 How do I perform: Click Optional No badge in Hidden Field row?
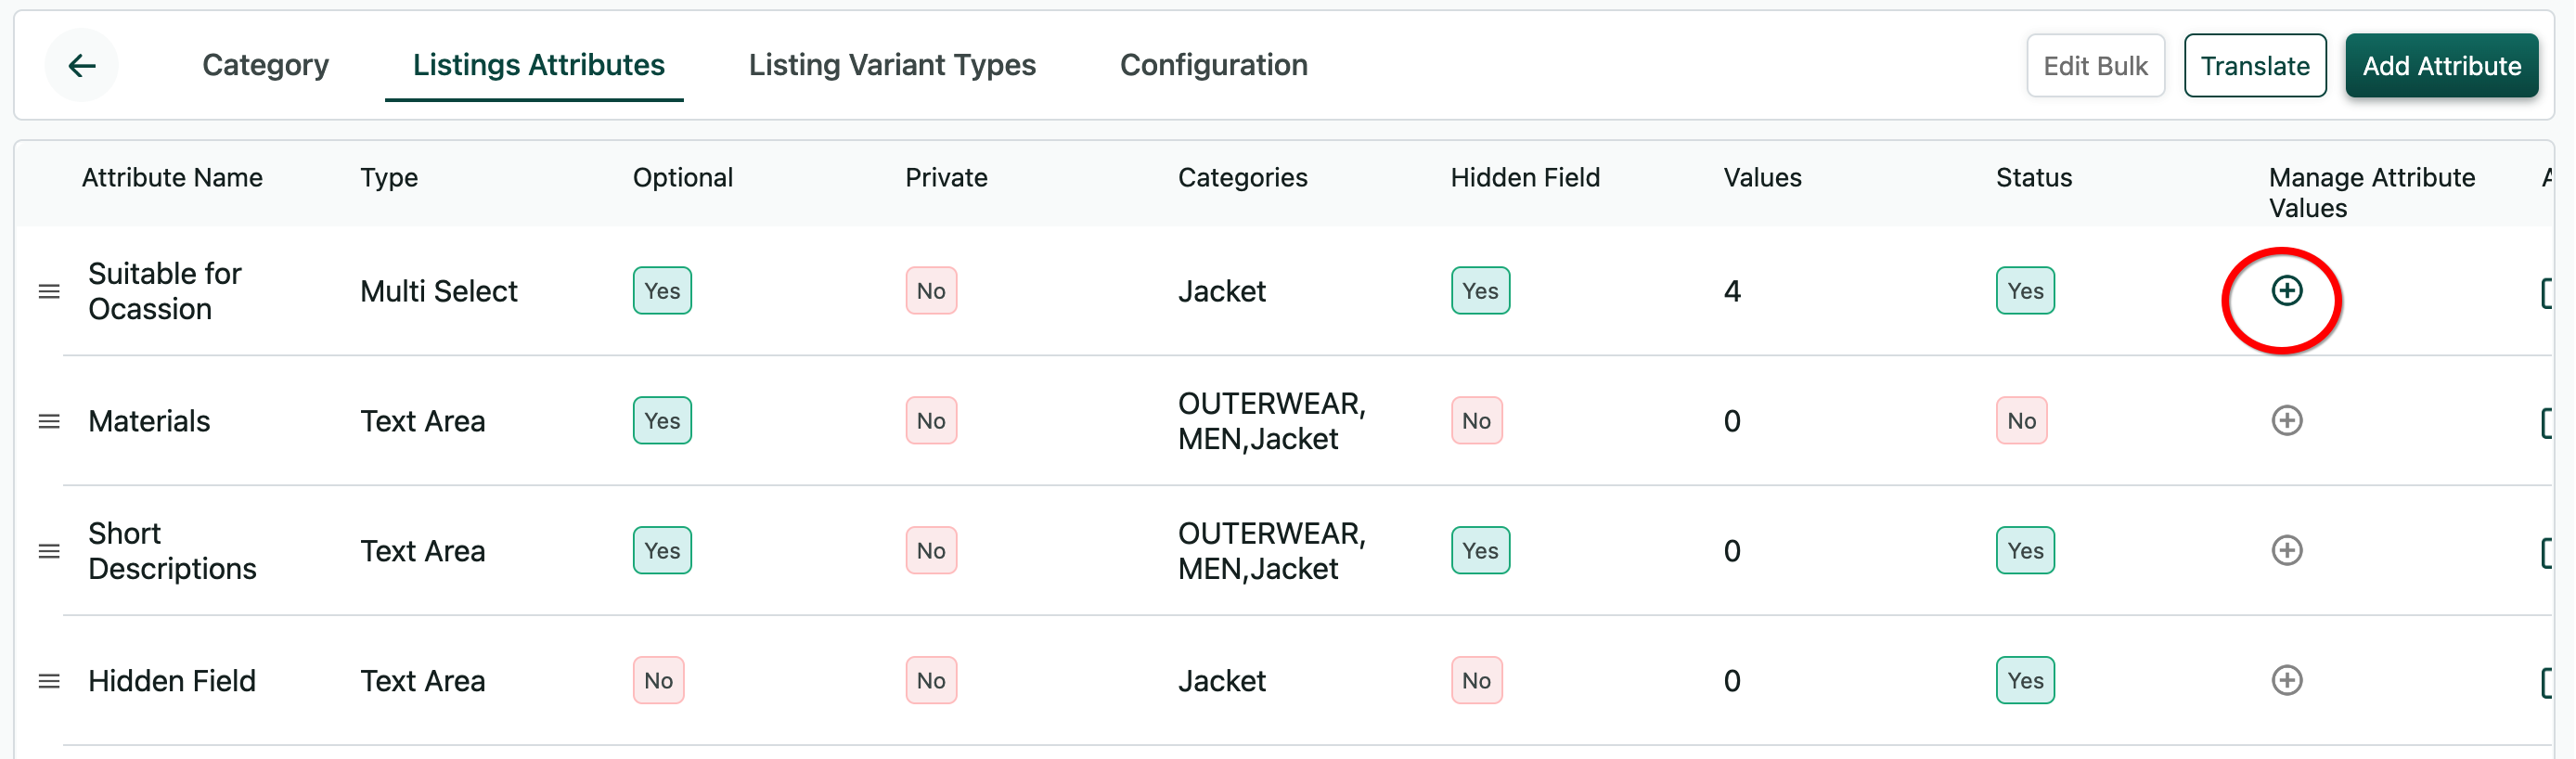tap(658, 681)
